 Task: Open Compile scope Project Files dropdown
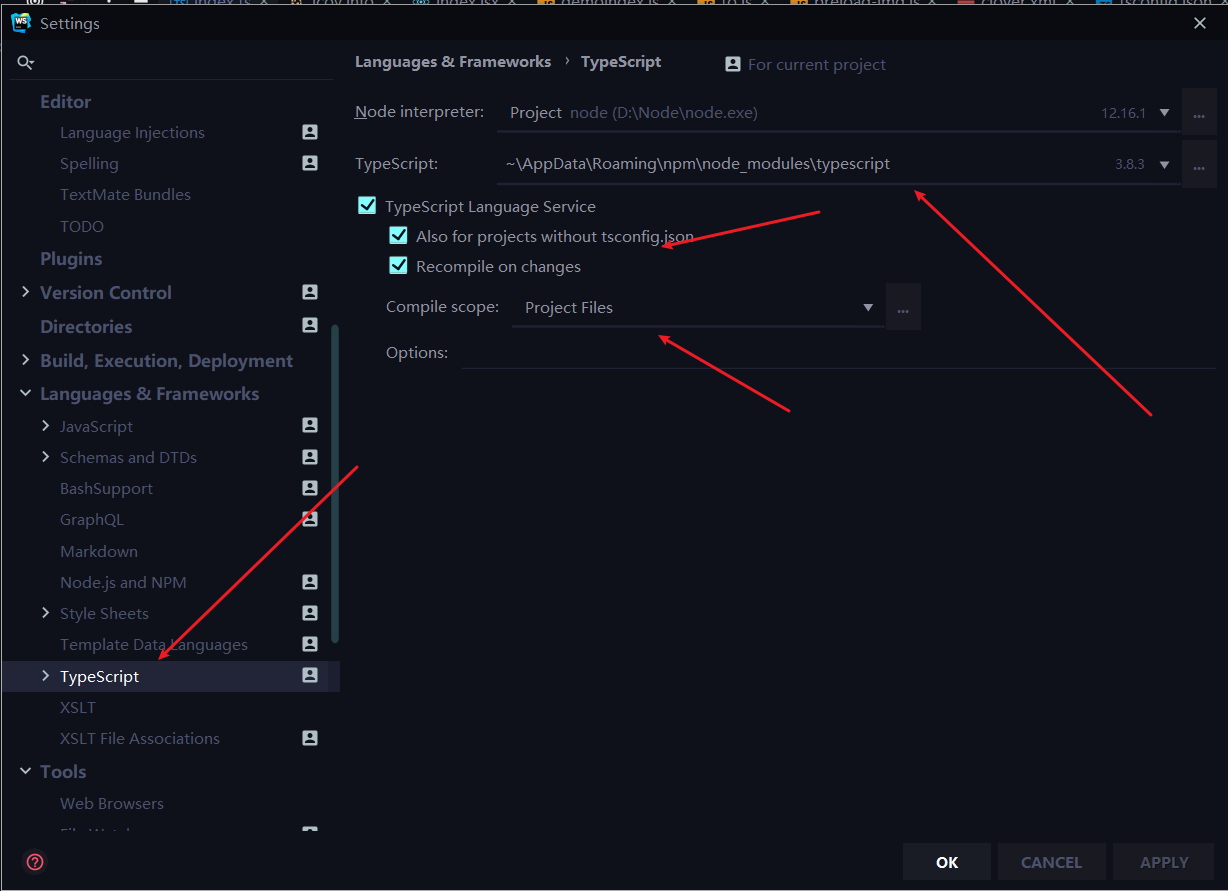697,307
